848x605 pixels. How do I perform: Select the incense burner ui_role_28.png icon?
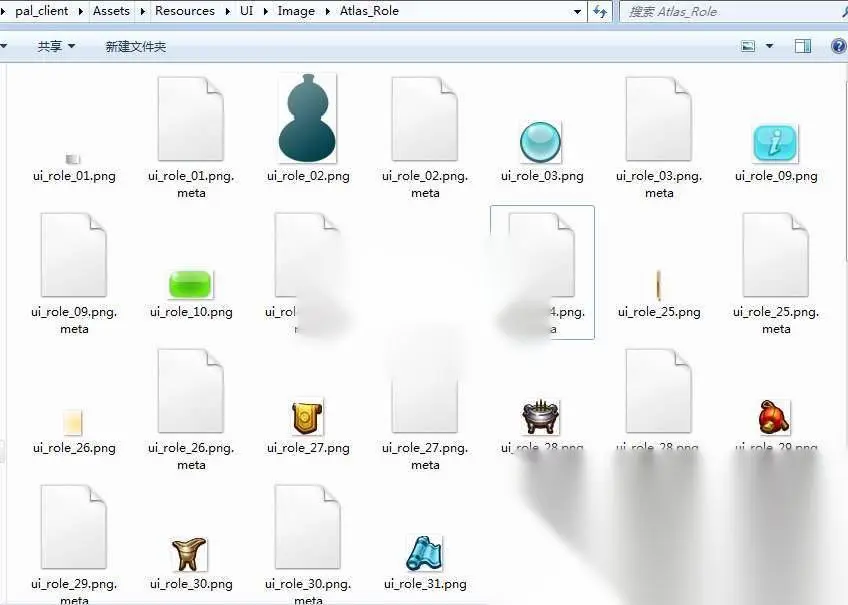point(540,417)
